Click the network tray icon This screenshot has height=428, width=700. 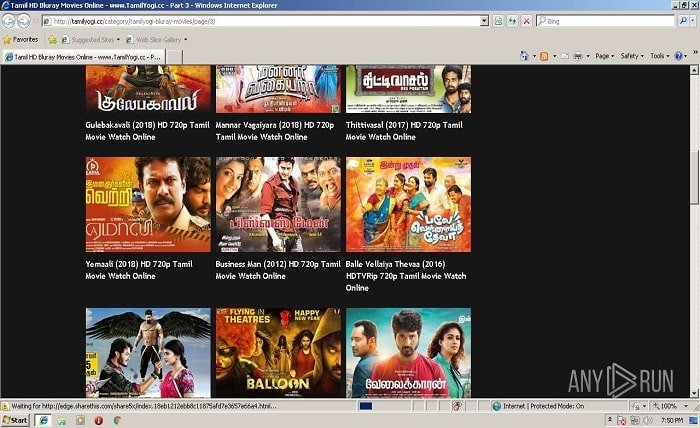click(x=634, y=420)
